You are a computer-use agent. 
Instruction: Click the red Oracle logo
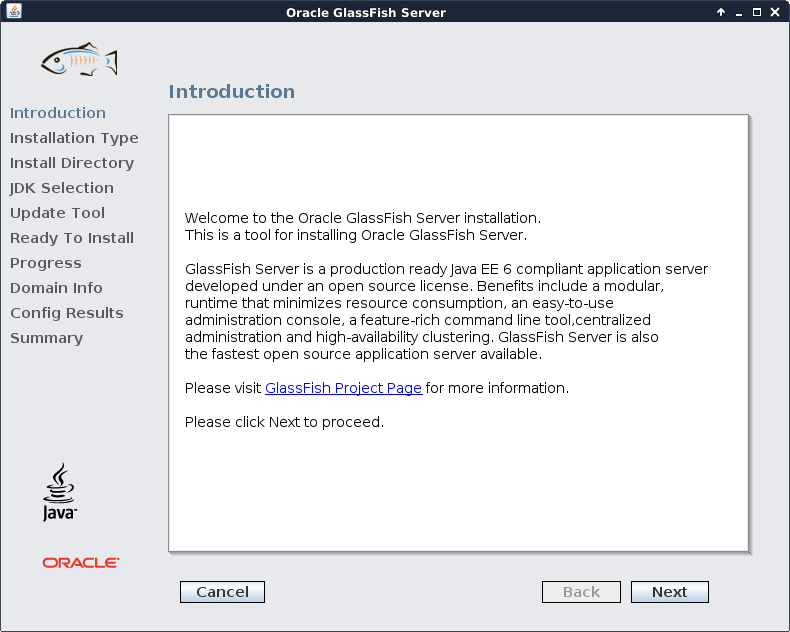coord(81,562)
